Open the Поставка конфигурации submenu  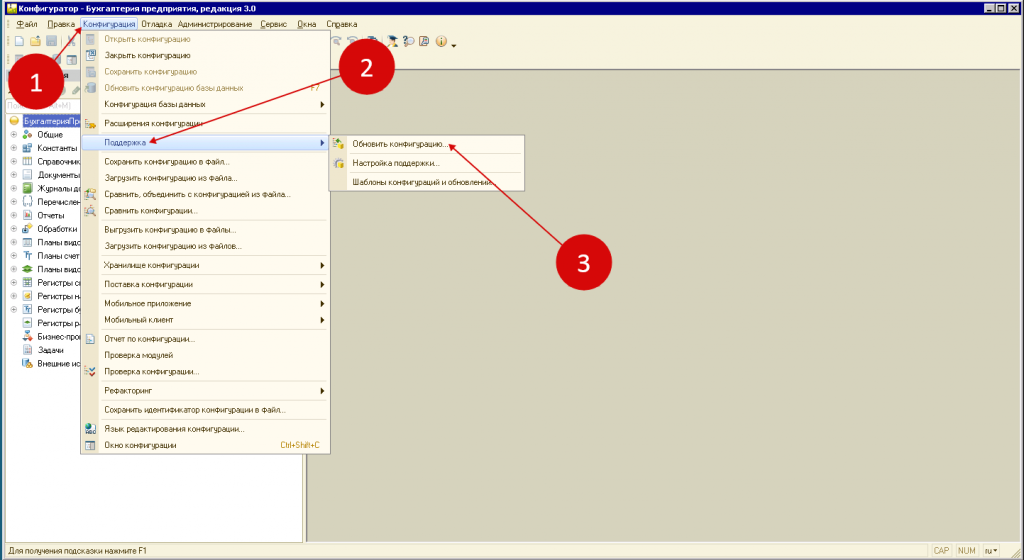pyautogui.click(x=206, y=285)
